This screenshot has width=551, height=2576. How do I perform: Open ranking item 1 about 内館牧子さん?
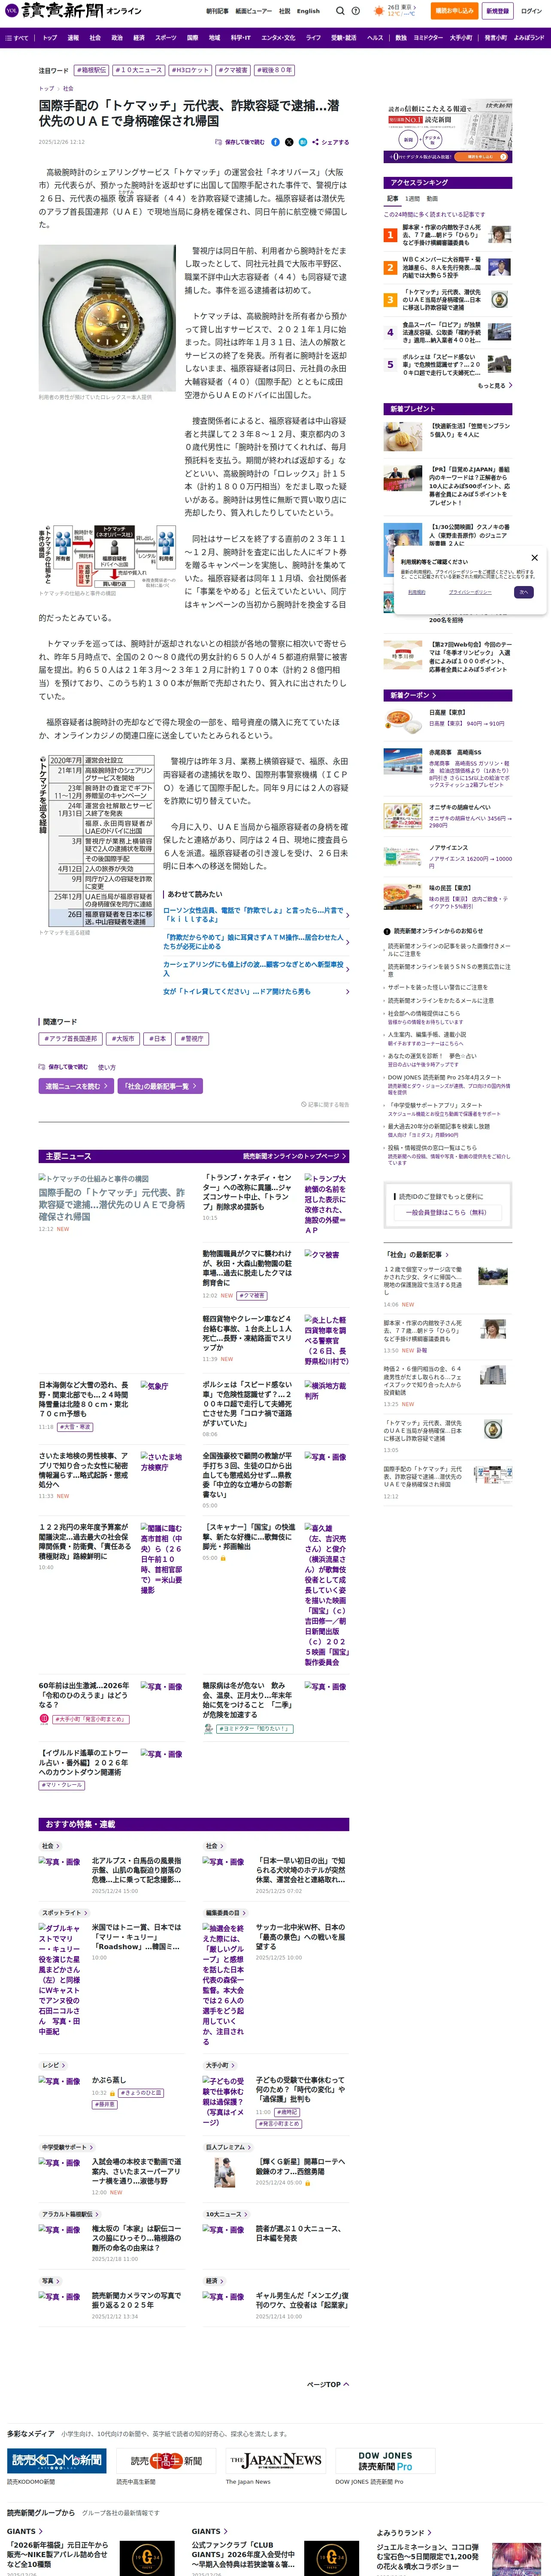click(447, 235)
